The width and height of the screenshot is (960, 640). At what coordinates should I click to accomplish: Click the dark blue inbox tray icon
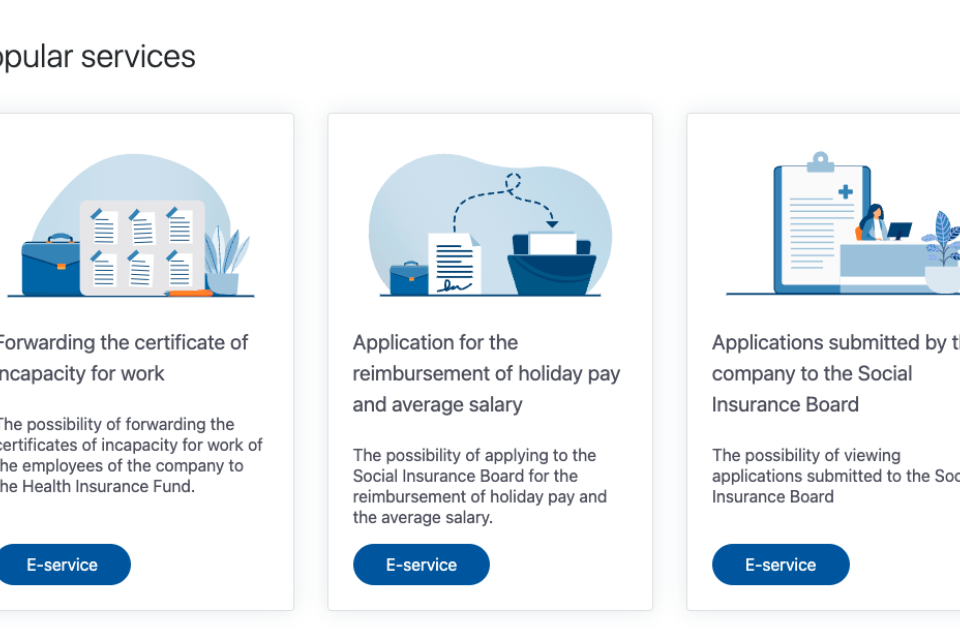[551, 265]
